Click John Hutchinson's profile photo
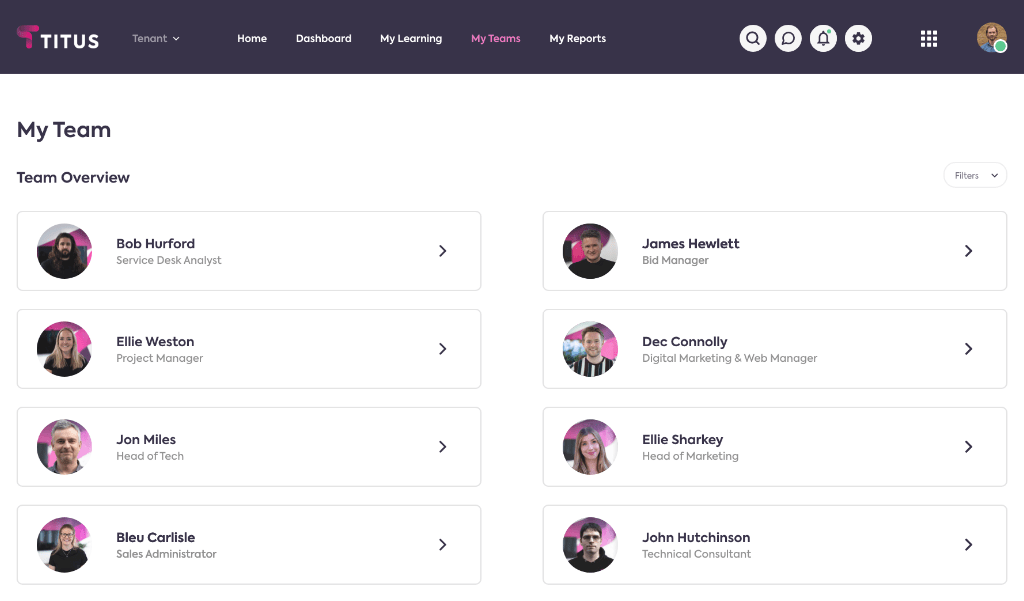The width and height of the screenshot is (1024, 601). tap(590, 545)
